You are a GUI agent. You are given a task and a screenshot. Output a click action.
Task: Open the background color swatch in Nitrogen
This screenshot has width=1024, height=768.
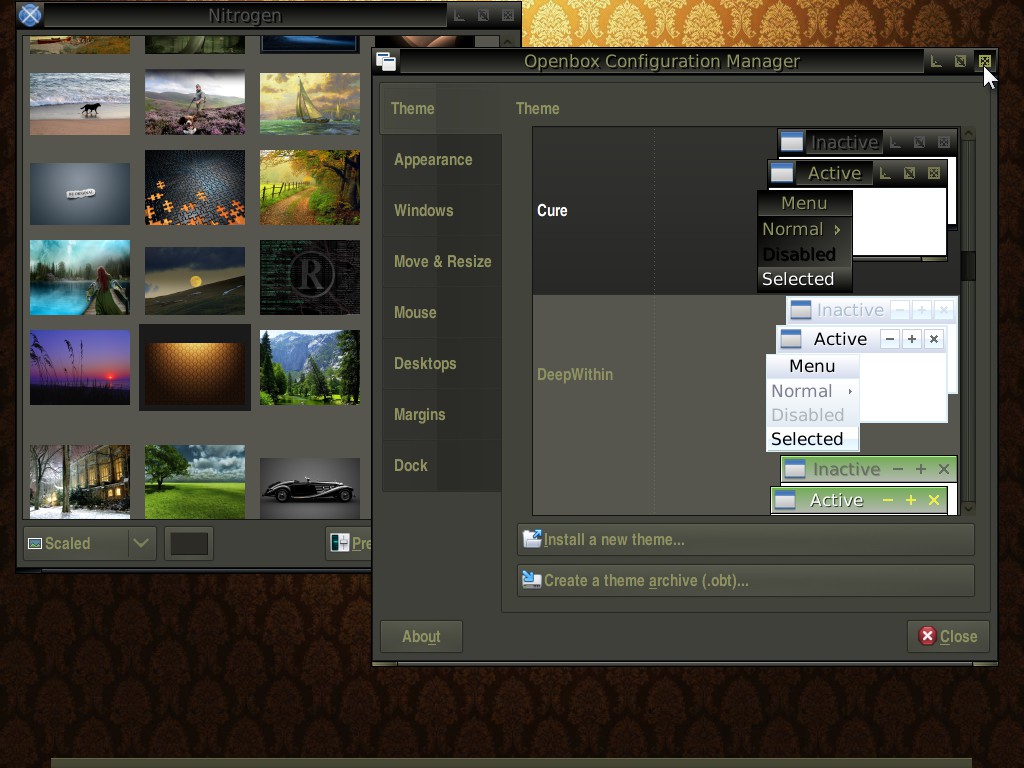(x=189, y=543)
